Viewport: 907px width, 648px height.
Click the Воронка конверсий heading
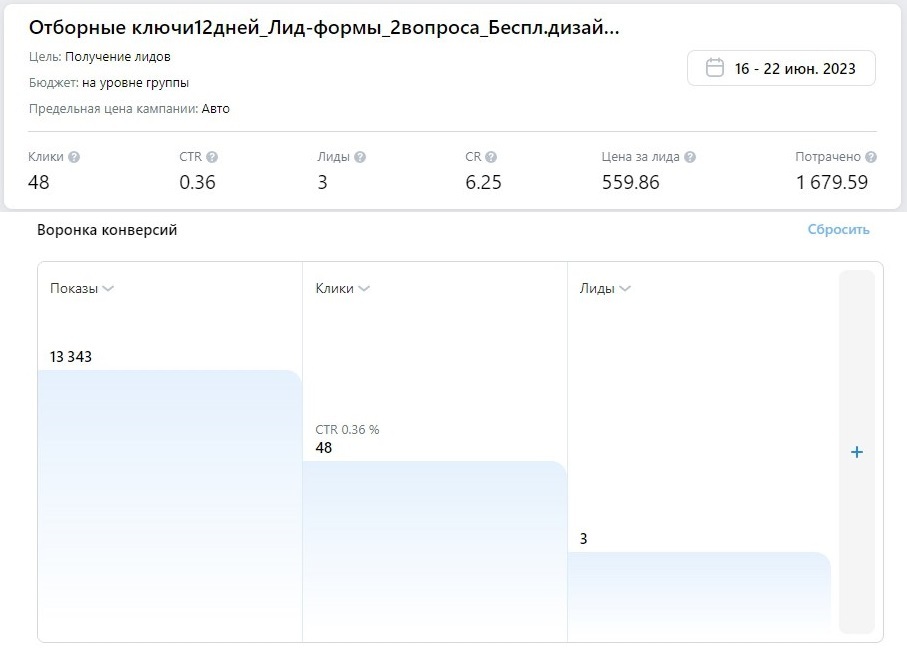[107, 230]
